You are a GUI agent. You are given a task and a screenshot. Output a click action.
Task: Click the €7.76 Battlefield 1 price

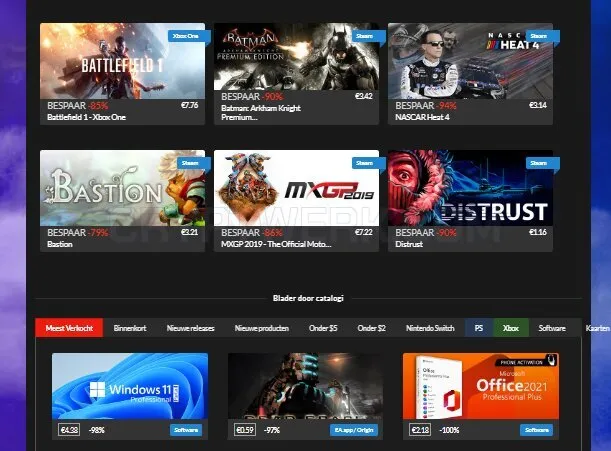tap(189, 105)
